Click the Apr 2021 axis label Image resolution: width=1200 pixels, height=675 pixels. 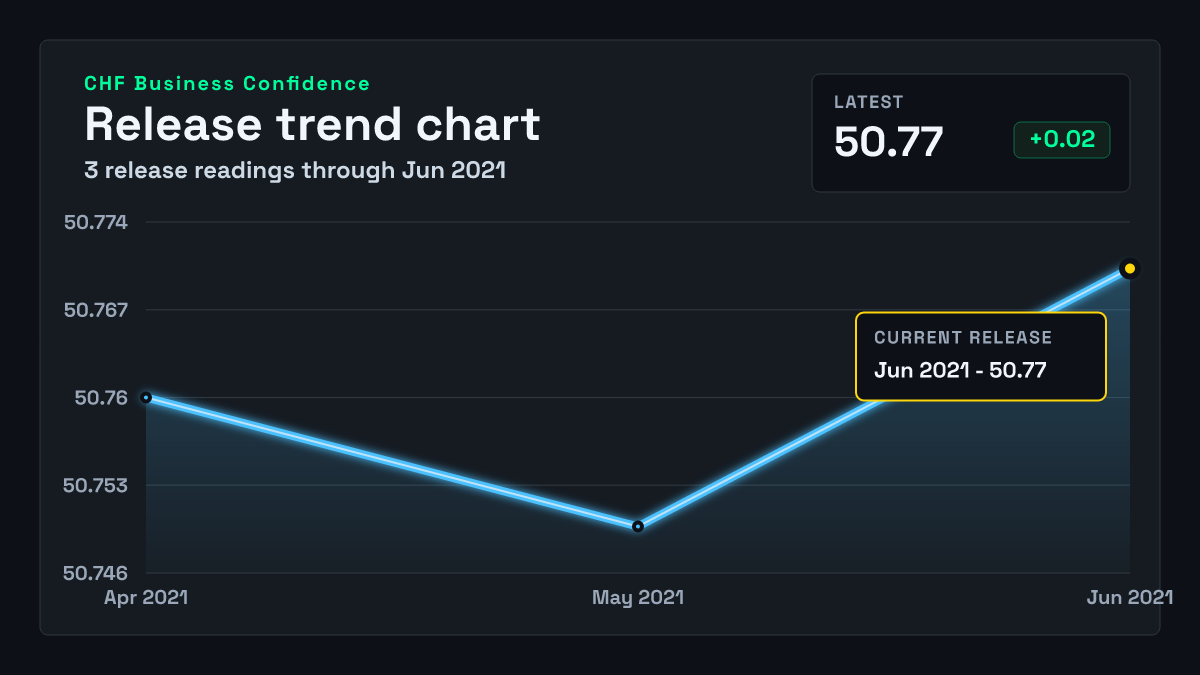click(x=146, y=597)
